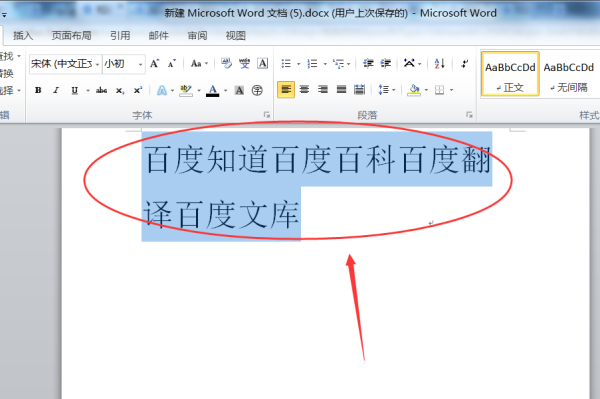The image size is (600, 399).
Task: Open the Borders dropdown arrow
Action: tap(452, 90)
